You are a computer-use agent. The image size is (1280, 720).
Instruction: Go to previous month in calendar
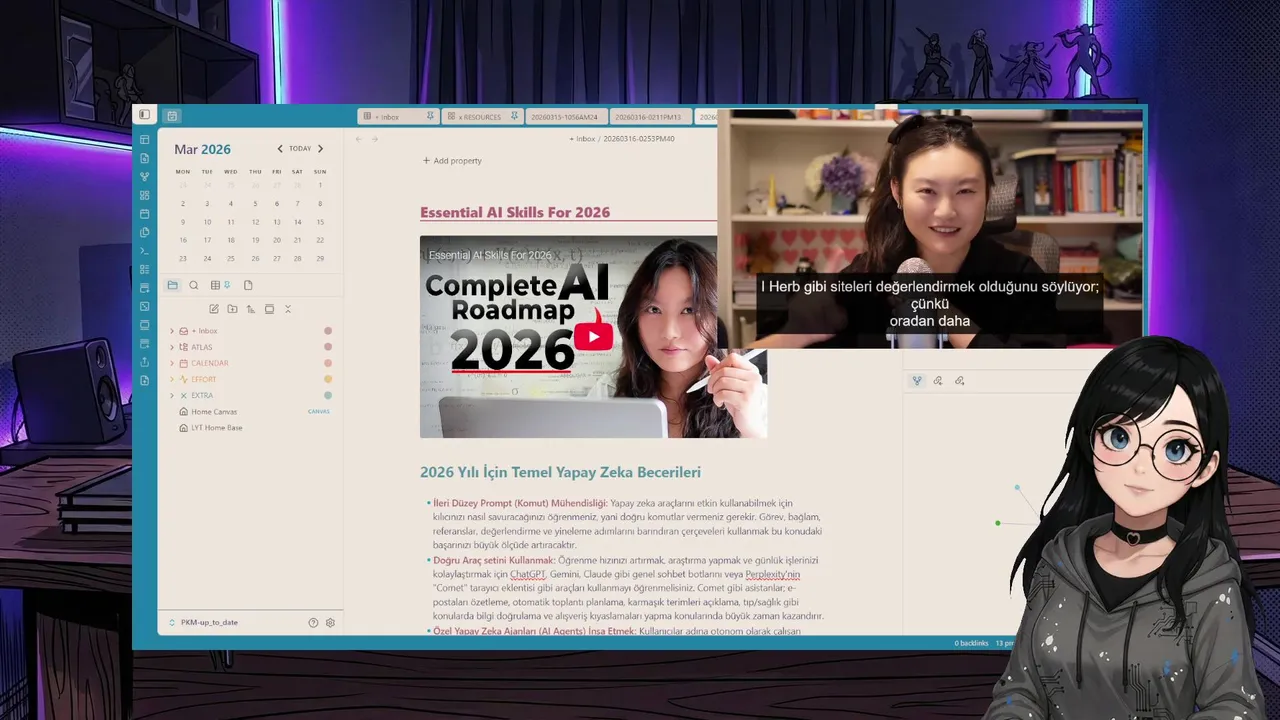point(280,149)
